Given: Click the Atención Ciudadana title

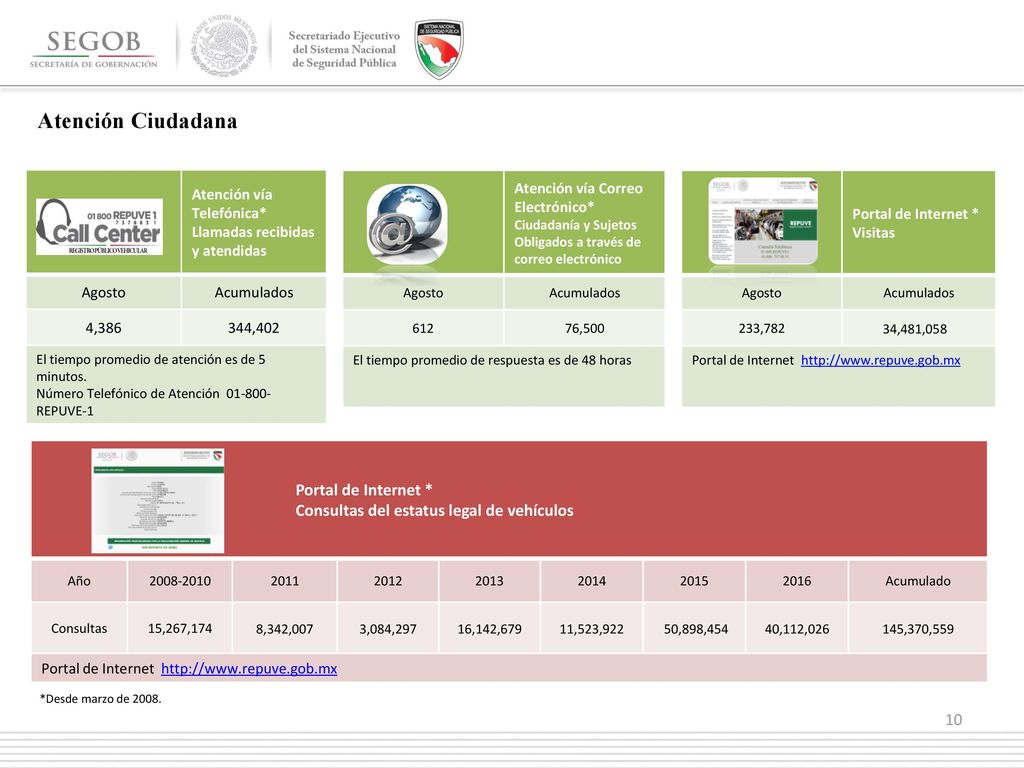Looking at the screenshot, I should tap(138, 121).
